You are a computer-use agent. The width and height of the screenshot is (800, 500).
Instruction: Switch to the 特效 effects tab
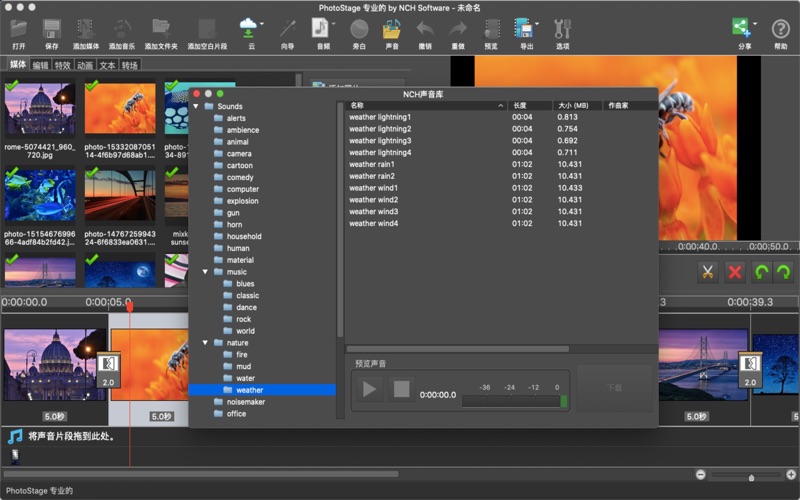coord(63,65)
